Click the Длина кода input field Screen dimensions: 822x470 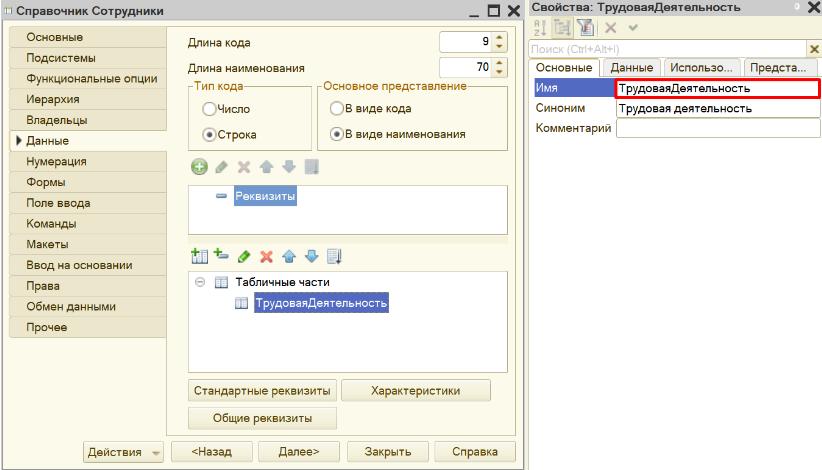[466, 42]
